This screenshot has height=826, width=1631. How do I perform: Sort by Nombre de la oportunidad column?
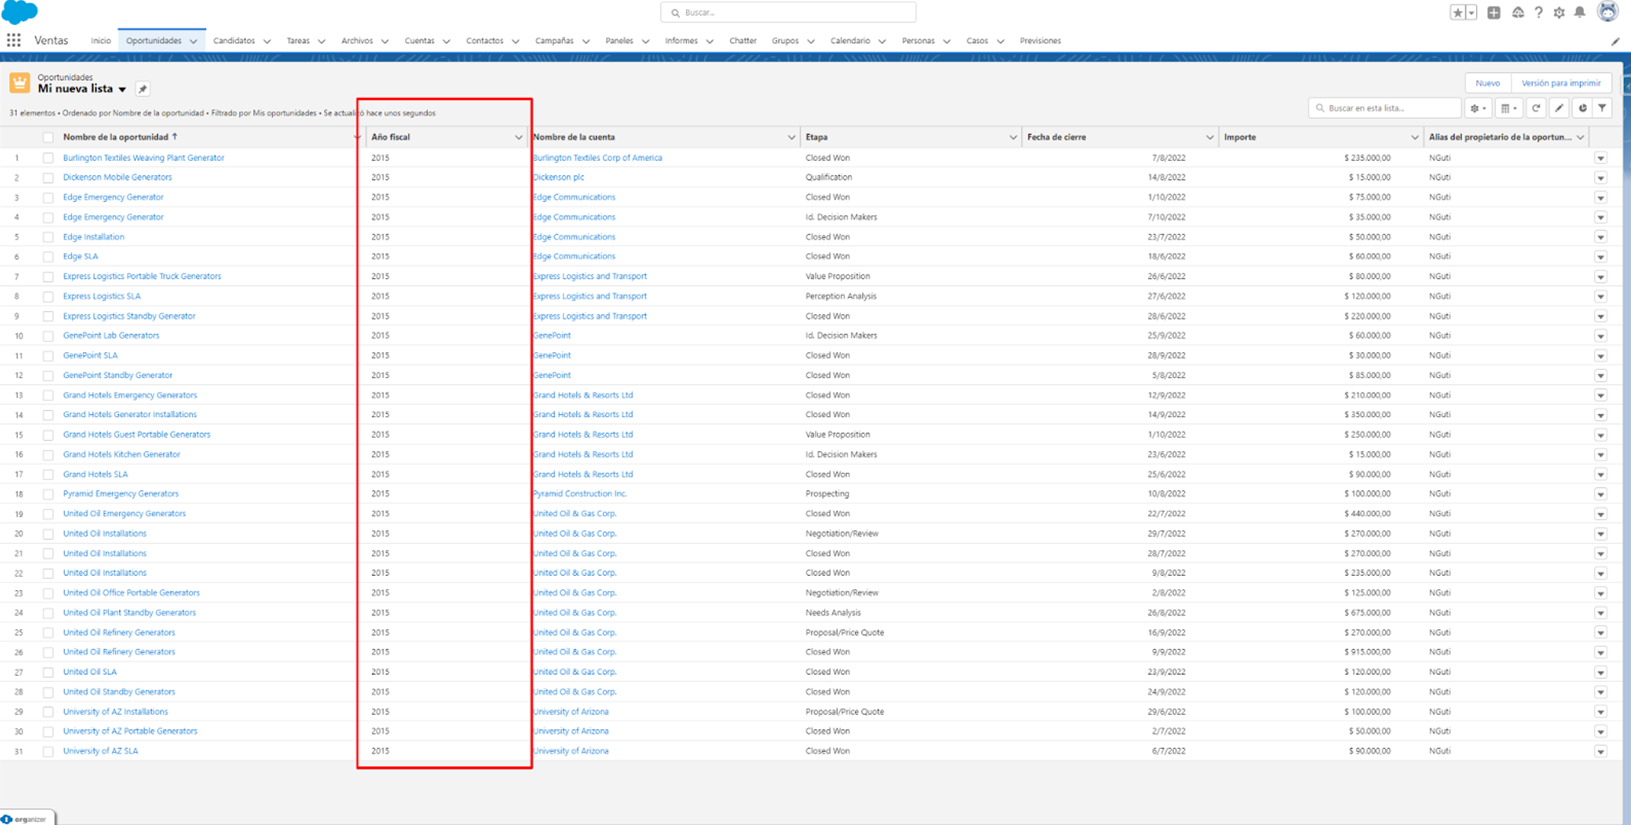[x=115, y=137]
